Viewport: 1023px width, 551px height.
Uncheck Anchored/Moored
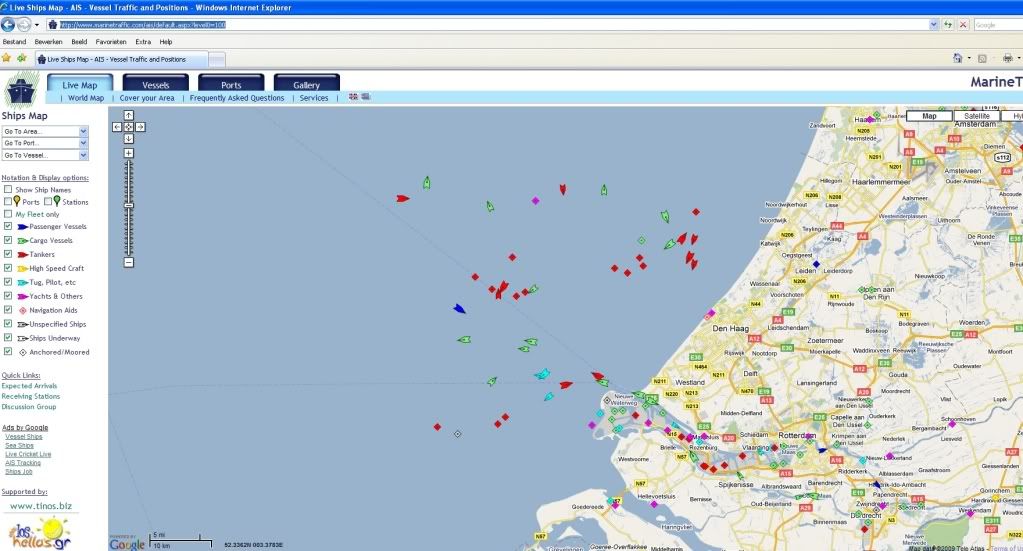(x=8, y=351)
